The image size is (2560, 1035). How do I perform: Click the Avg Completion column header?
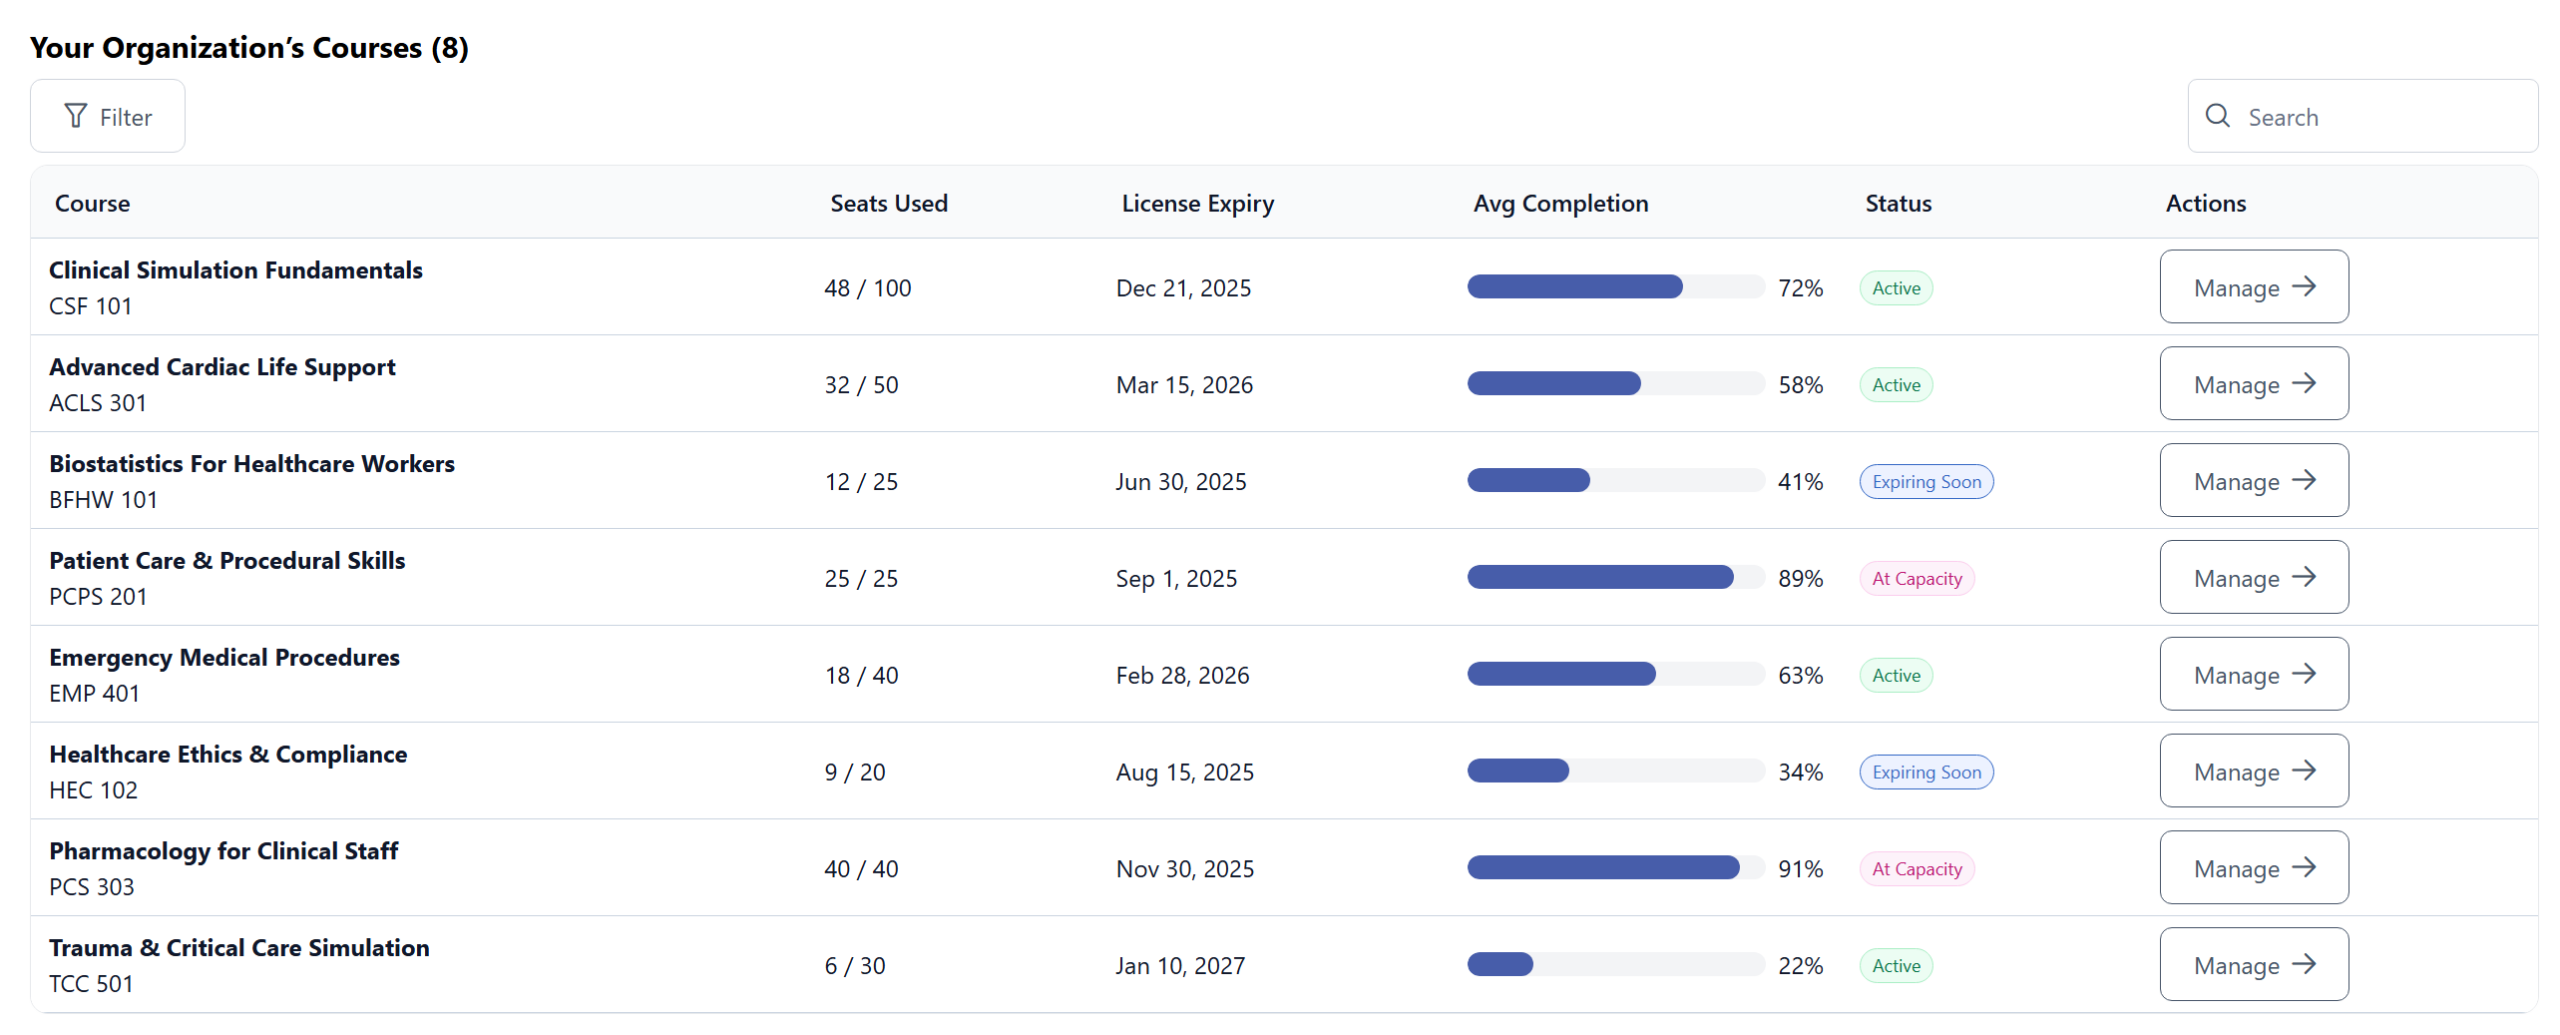1560,204
